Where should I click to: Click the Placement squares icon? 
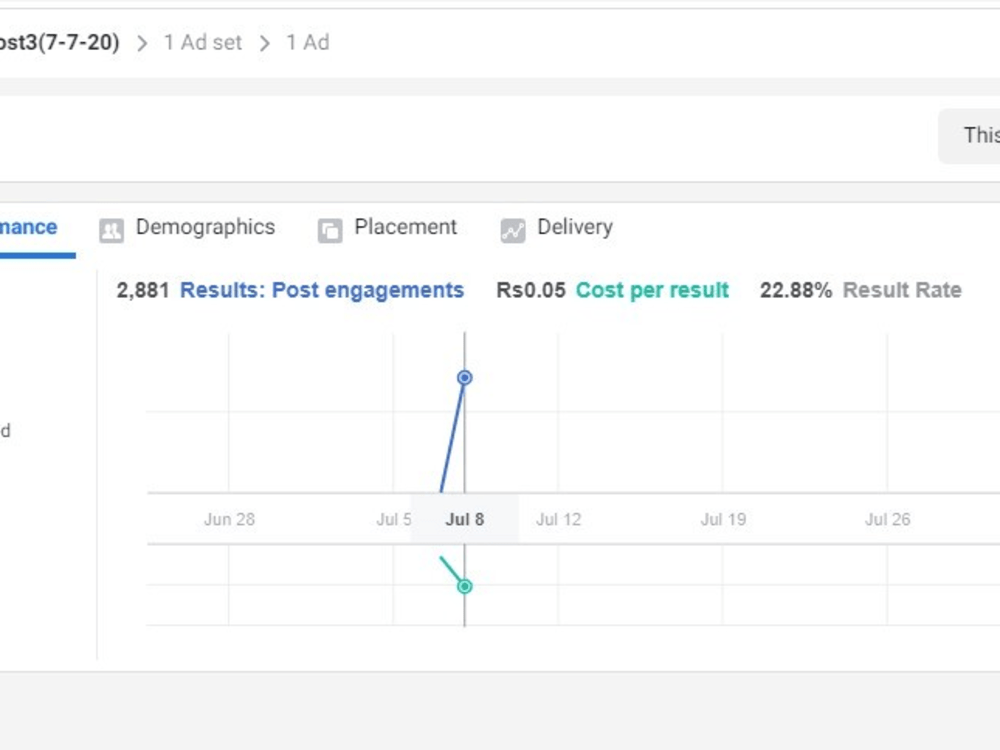coord(330,230)
